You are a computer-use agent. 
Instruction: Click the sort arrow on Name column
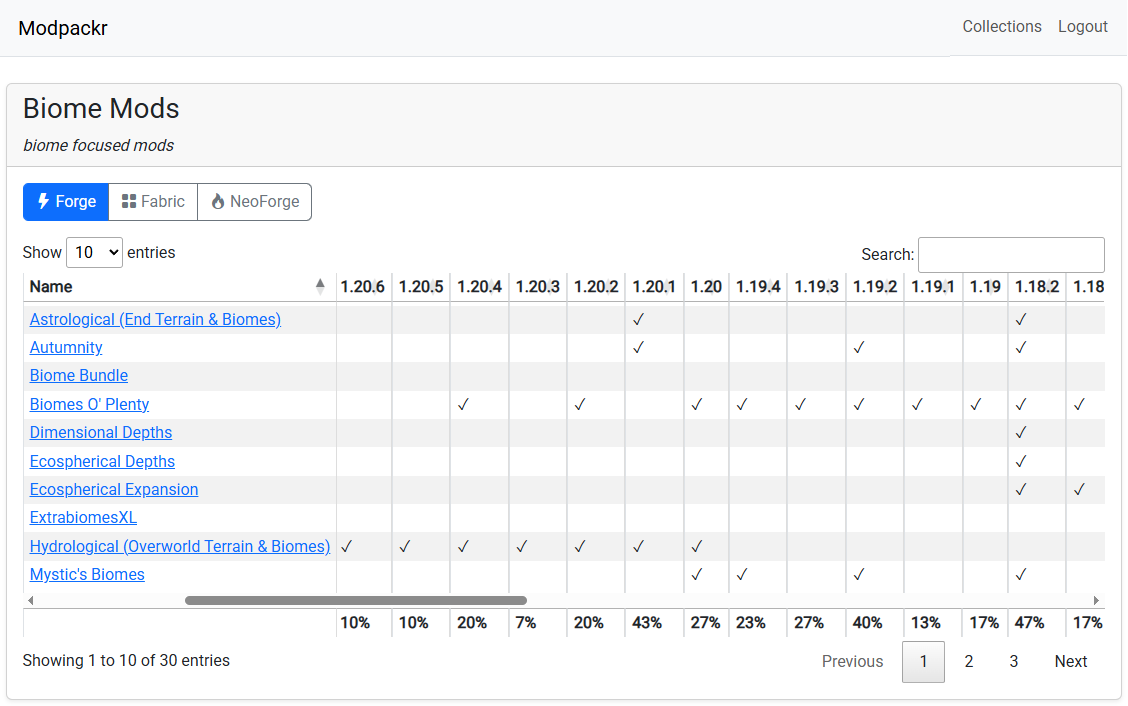click(320, 285)
